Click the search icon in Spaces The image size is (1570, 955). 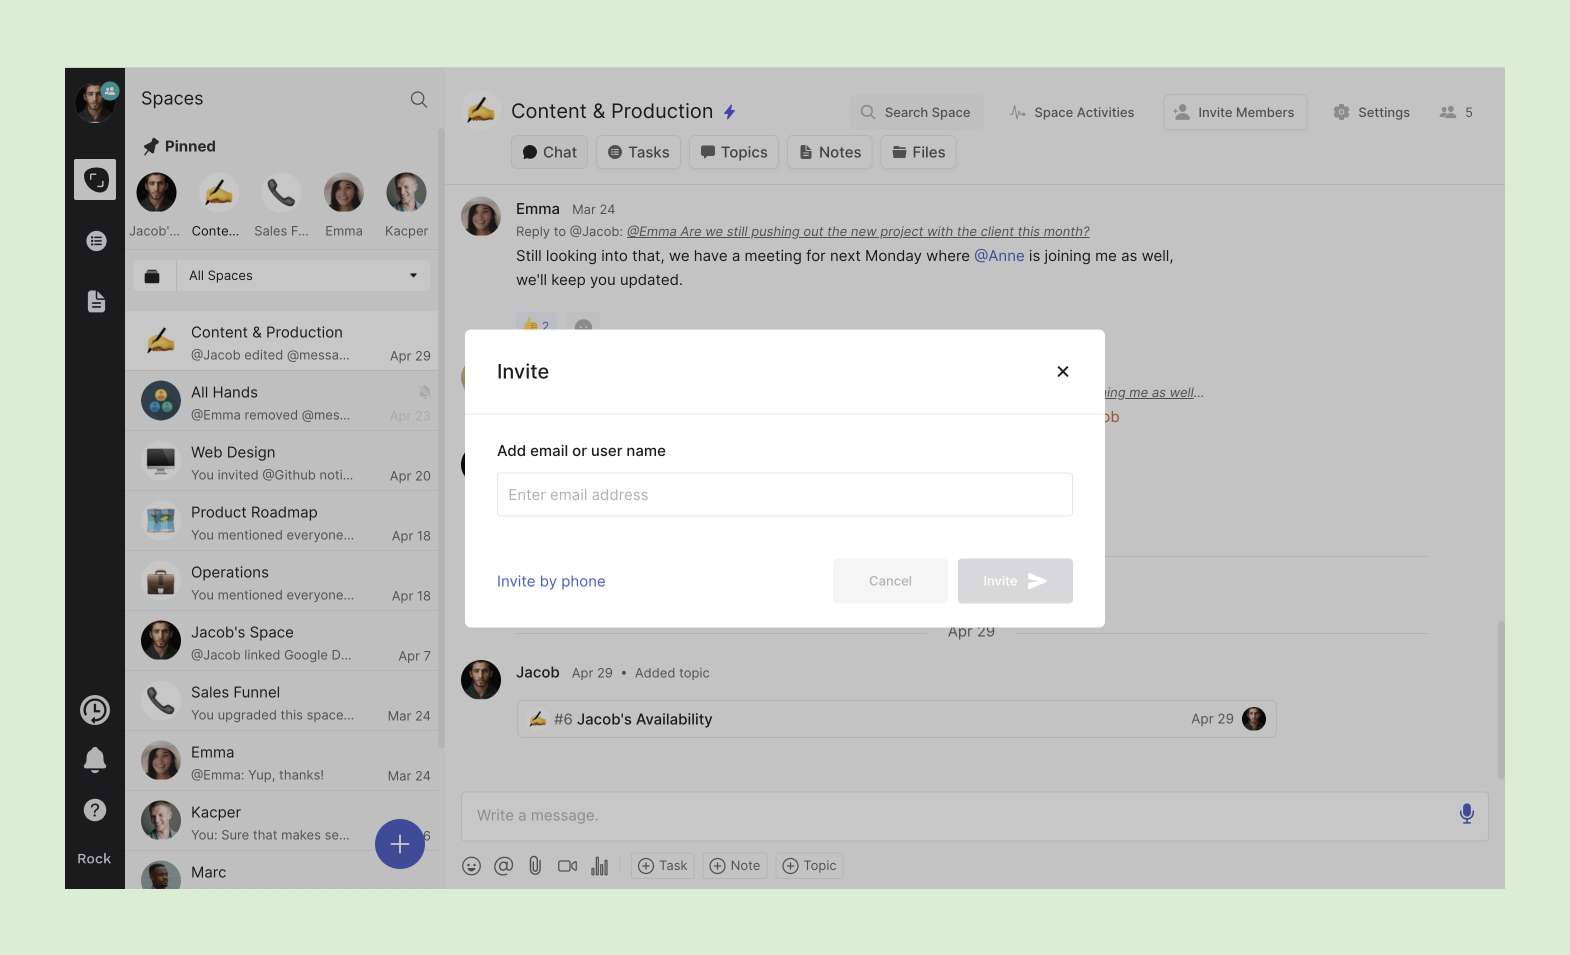pyautogui.click(x=419, y=99)
